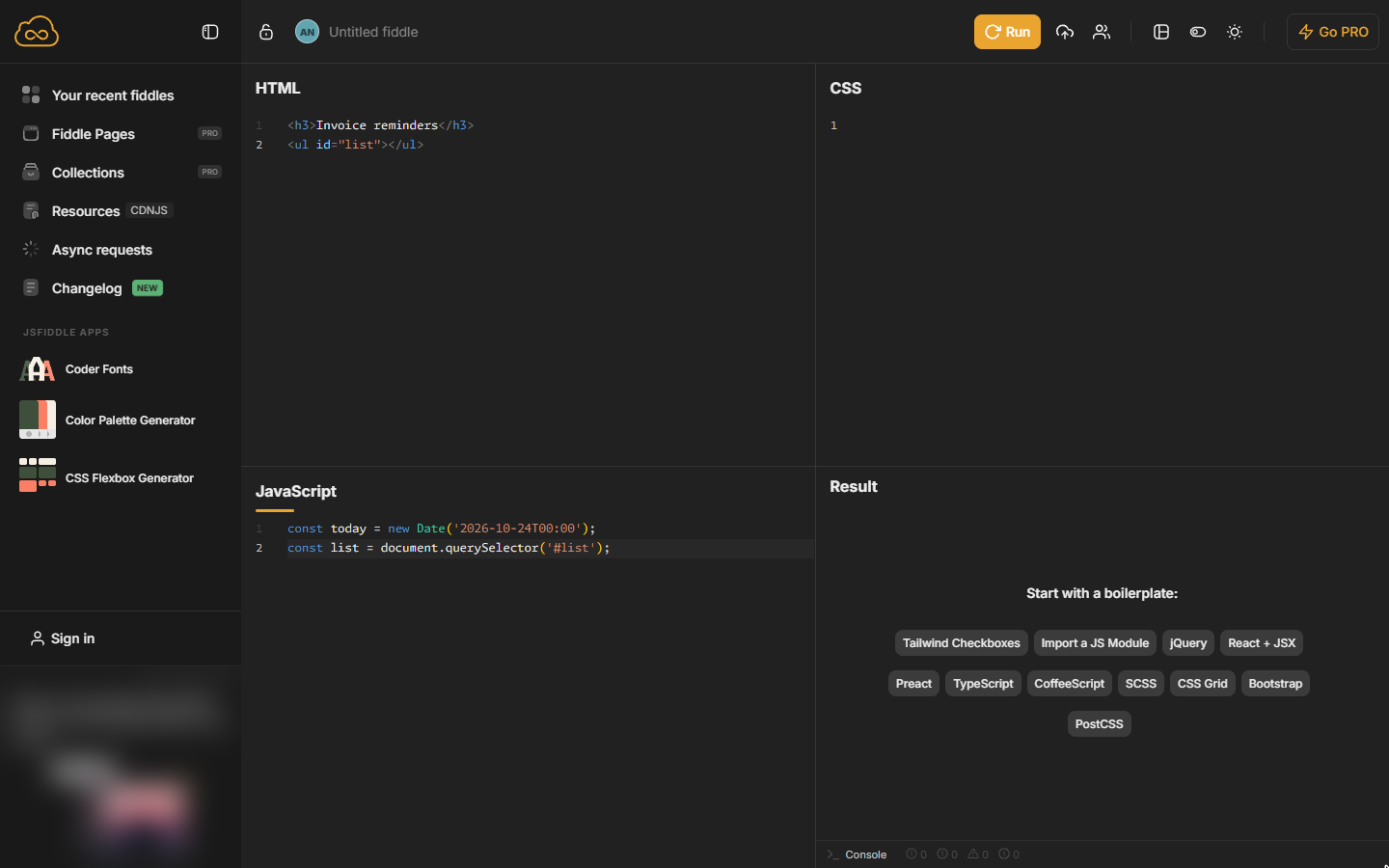Switch to light theme sun icon
The image size is (1389, 868).
tap(1235, 32)
